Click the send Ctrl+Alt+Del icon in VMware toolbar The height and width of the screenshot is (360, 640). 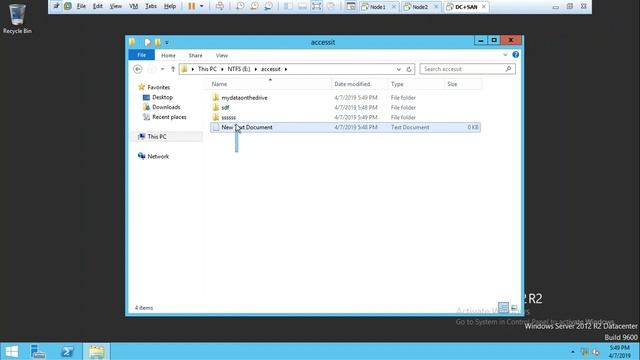[x=220, y=6]
